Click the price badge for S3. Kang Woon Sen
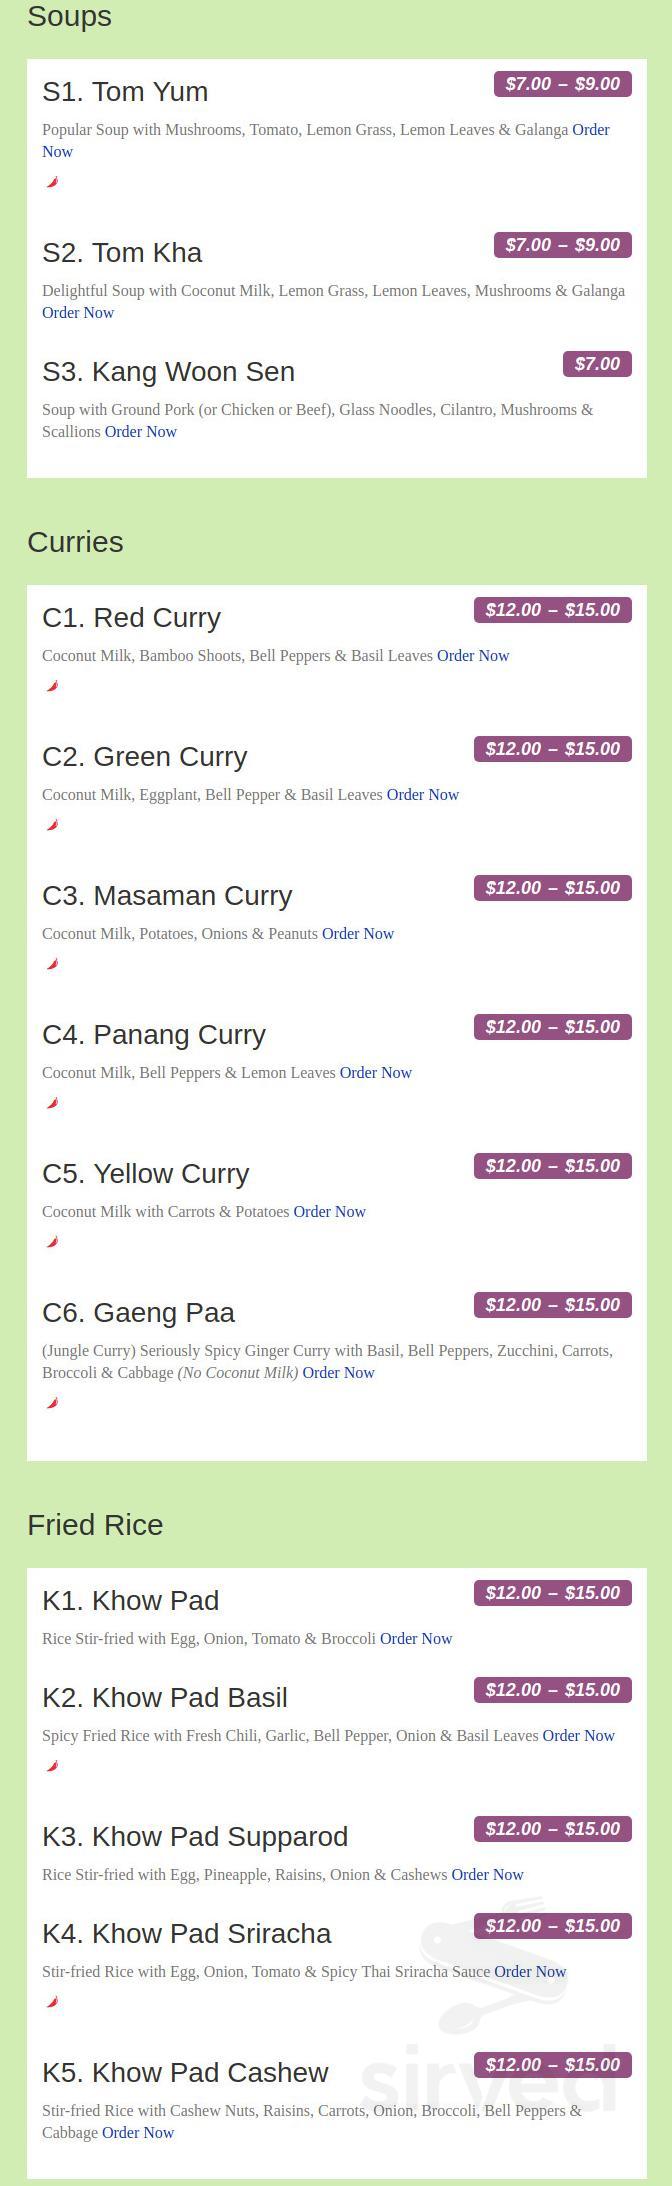The image size is (672, 2186). (597, 364)
